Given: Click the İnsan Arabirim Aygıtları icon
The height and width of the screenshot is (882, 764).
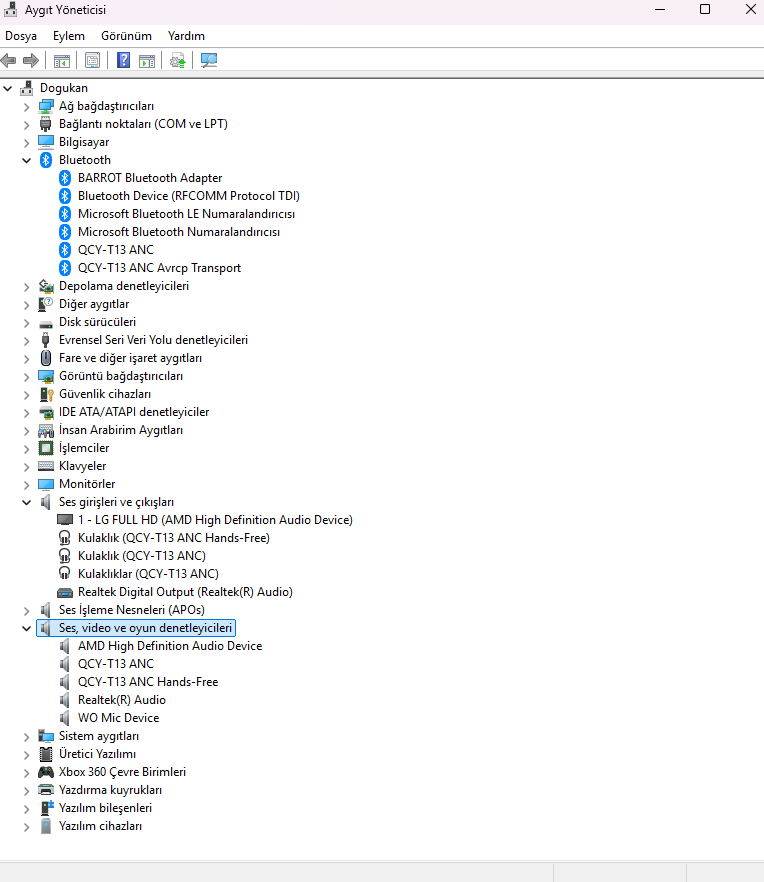Looking at the screenshot, I should click(x=46, y=430).
